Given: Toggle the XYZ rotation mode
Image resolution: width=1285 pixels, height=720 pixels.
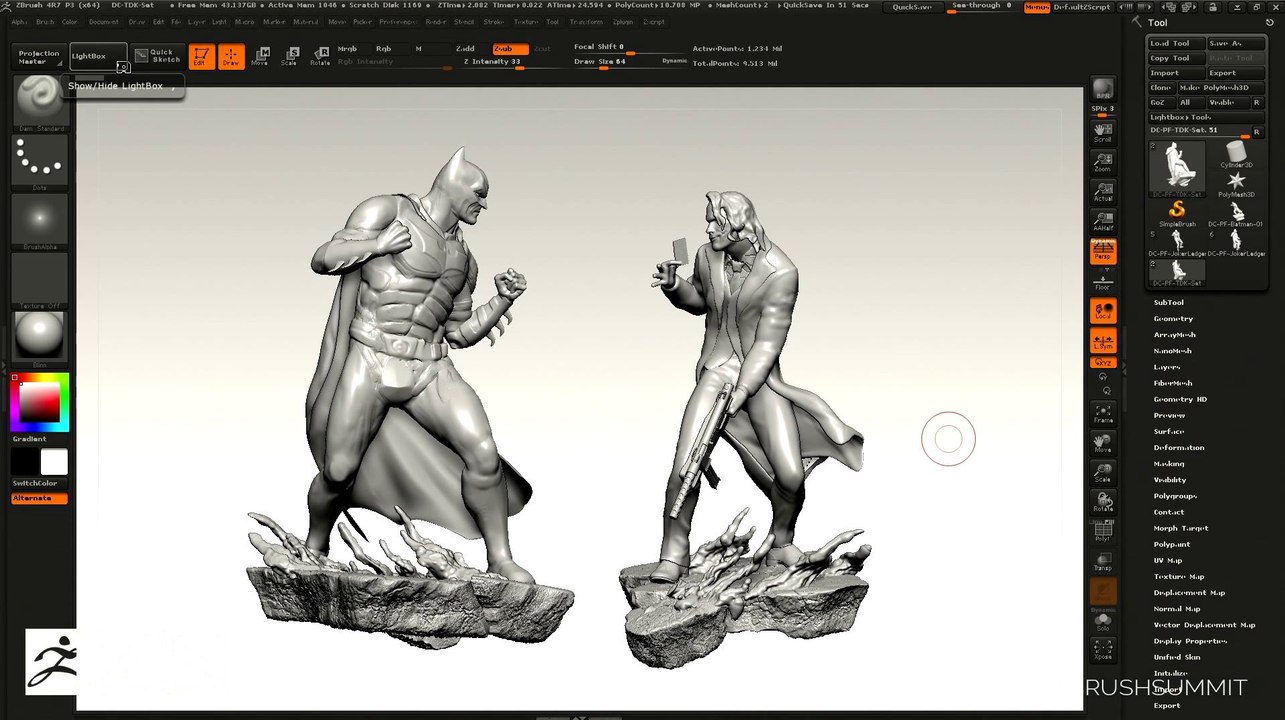Looking at the screenshot, I should 1103,362.
